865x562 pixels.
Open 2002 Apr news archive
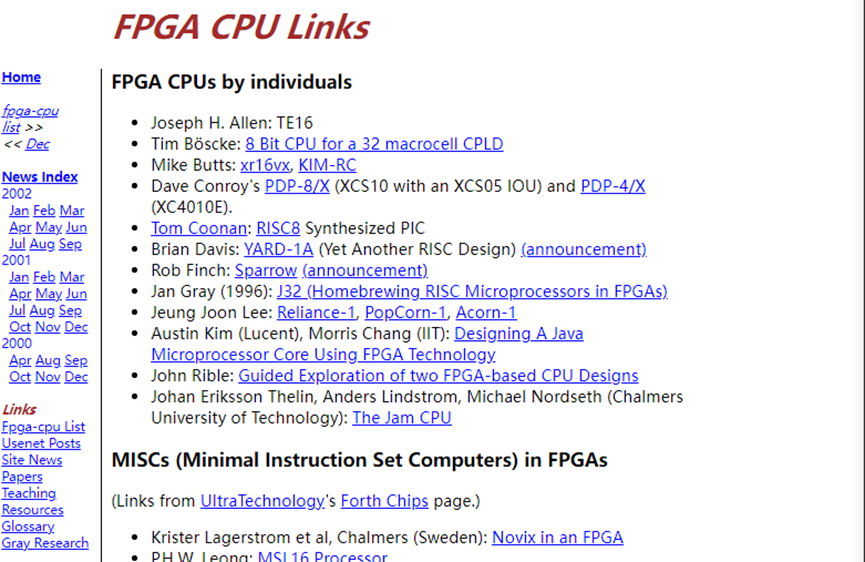click(20, 227)
